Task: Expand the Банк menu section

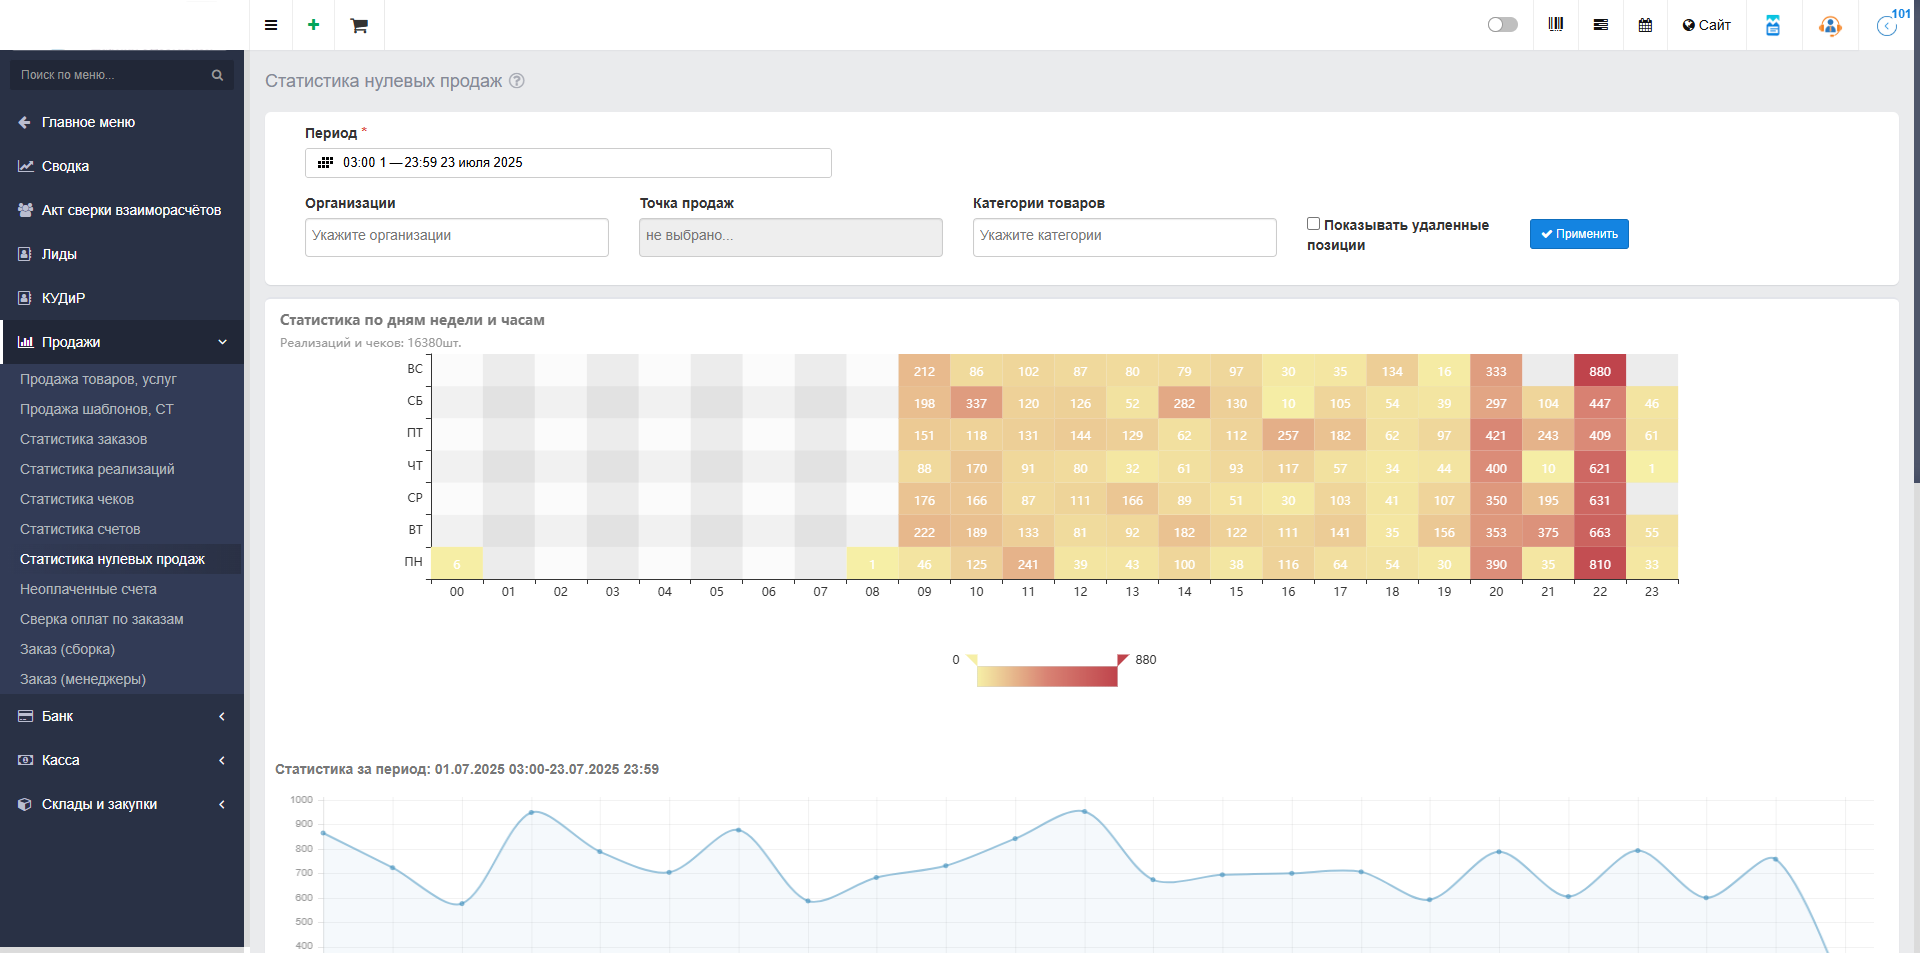Action: [x=122, y=716]
